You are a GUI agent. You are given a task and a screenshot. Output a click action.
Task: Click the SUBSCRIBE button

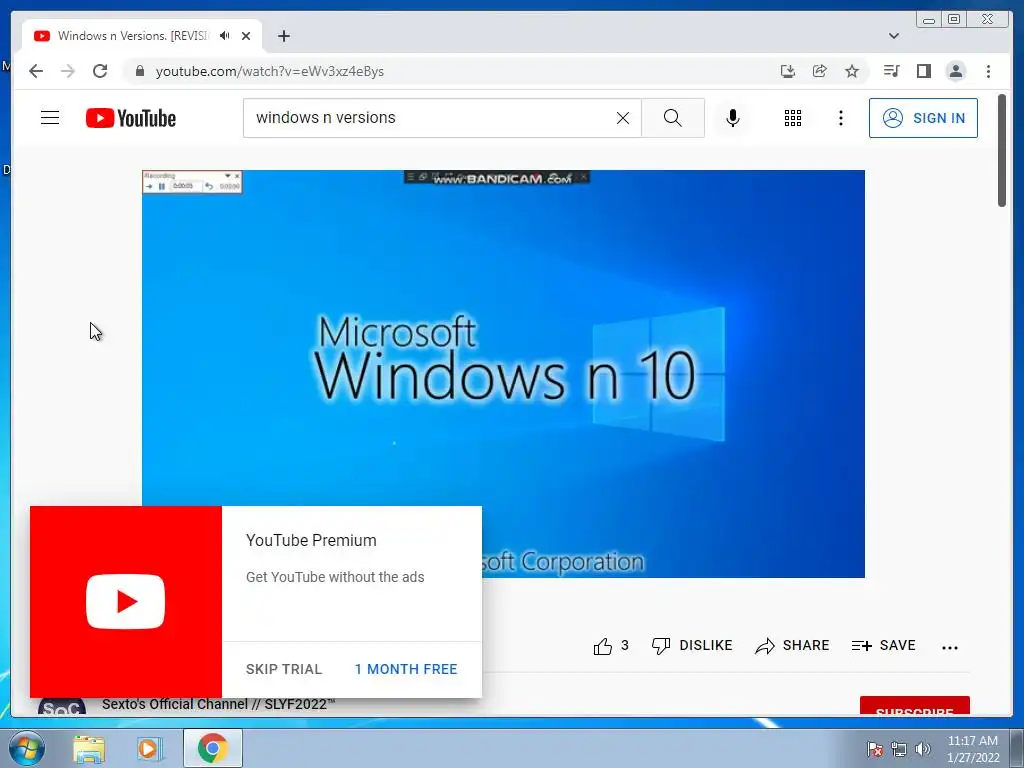(914, 707)
